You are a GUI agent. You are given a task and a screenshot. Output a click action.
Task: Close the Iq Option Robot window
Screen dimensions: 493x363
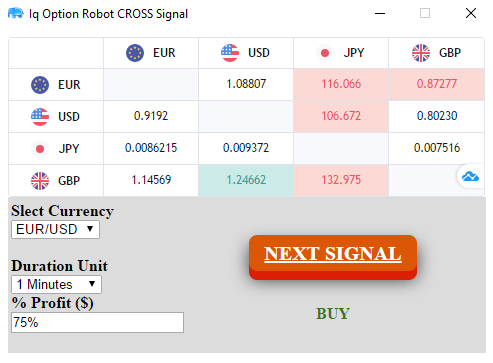point(471,13)
